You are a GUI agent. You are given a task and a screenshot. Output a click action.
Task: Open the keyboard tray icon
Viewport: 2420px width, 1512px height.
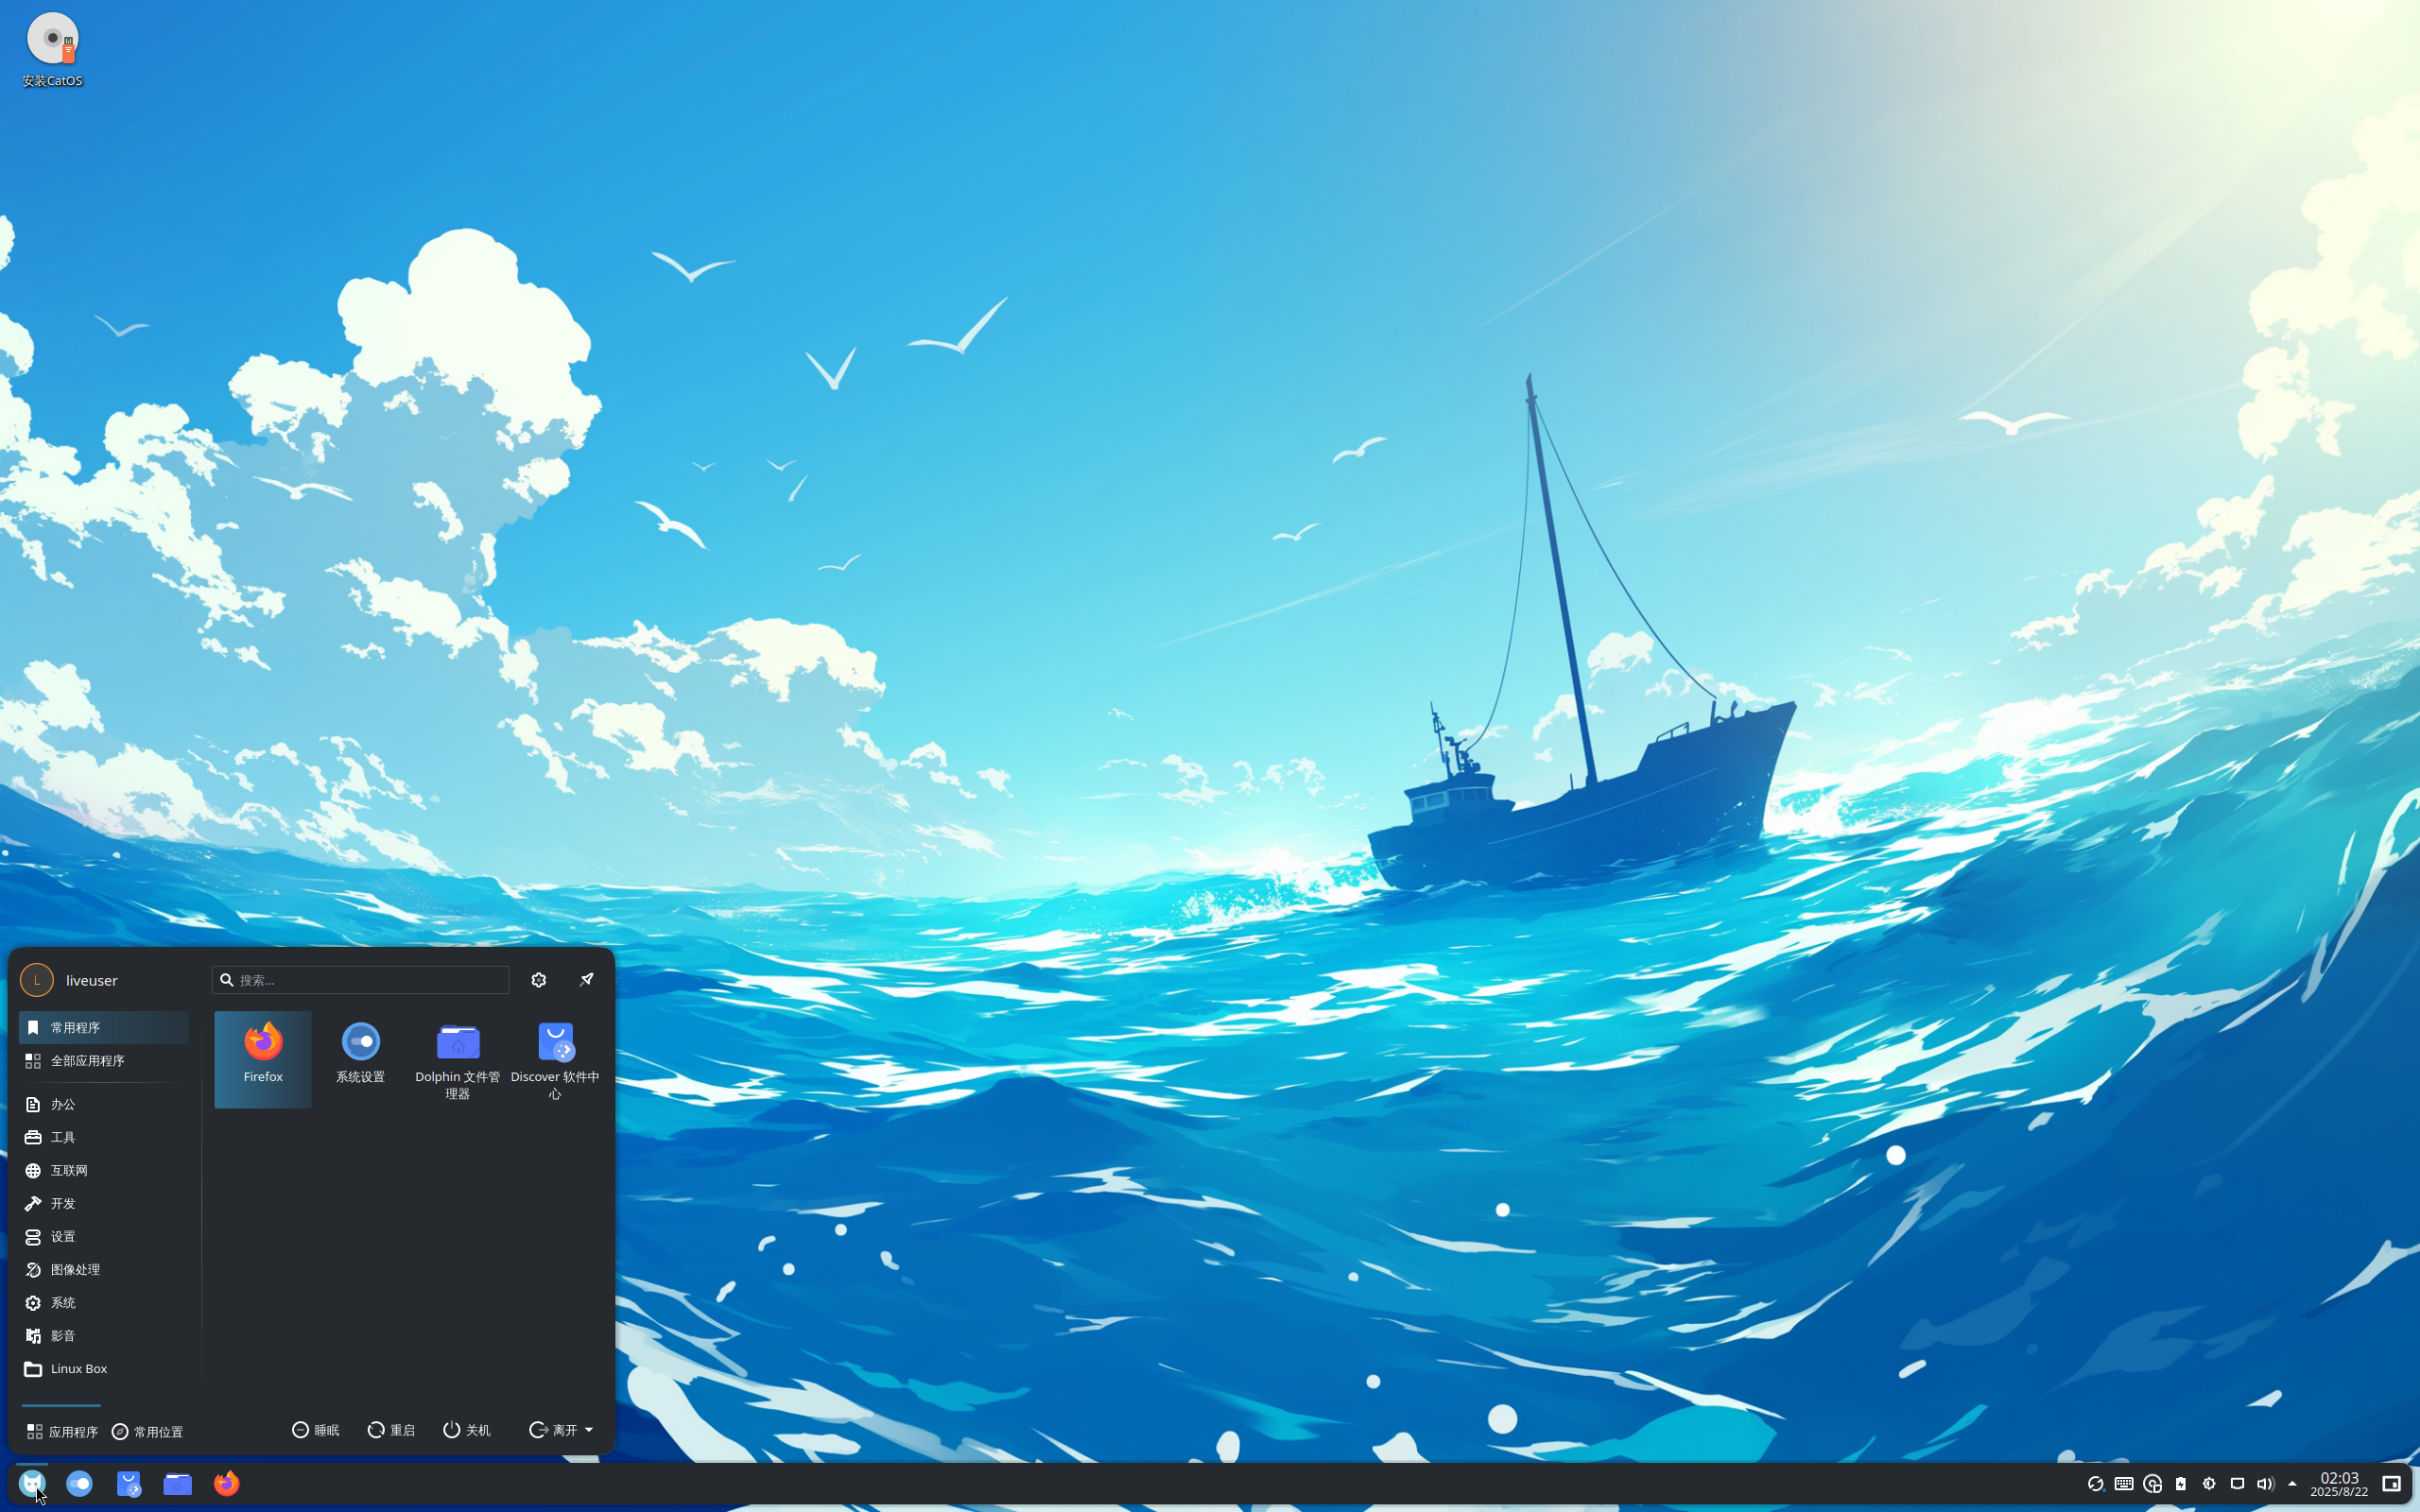coord(2124,1484)
